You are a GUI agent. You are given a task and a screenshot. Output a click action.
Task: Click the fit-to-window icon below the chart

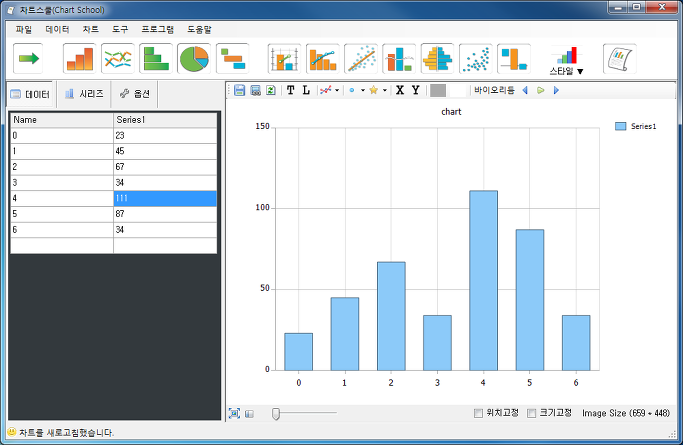[x=234, y=414]
